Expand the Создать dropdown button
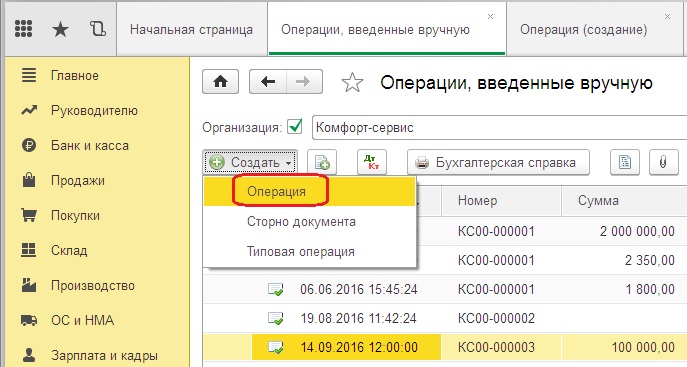 (x=250, y=162)
